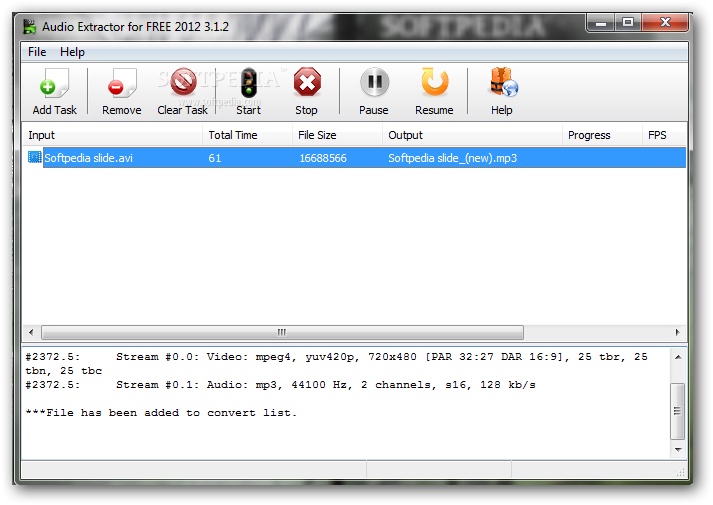Open the File menu
This screenshot has width=713, height=505.
click(37, 52)
